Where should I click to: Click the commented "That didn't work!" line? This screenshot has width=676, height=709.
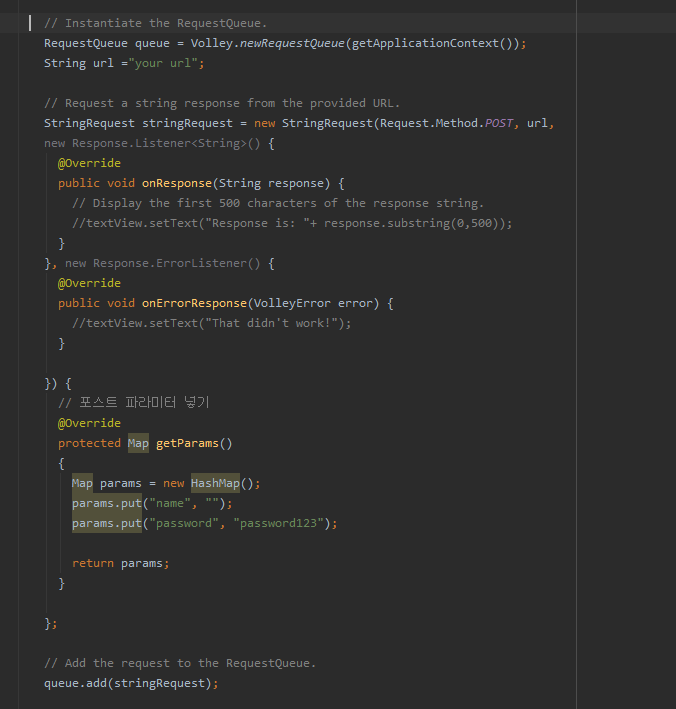click(x=211, y=323)
